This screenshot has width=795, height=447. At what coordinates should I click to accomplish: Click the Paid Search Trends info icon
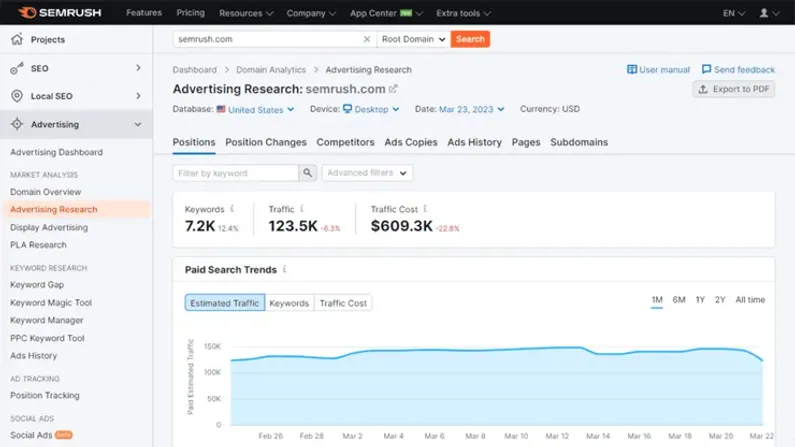click(284, 269)
